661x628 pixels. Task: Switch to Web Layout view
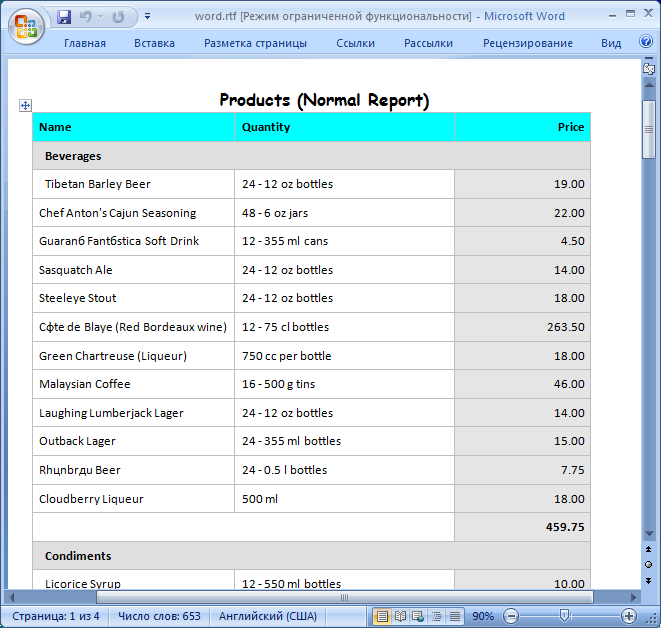pos(418,616)
